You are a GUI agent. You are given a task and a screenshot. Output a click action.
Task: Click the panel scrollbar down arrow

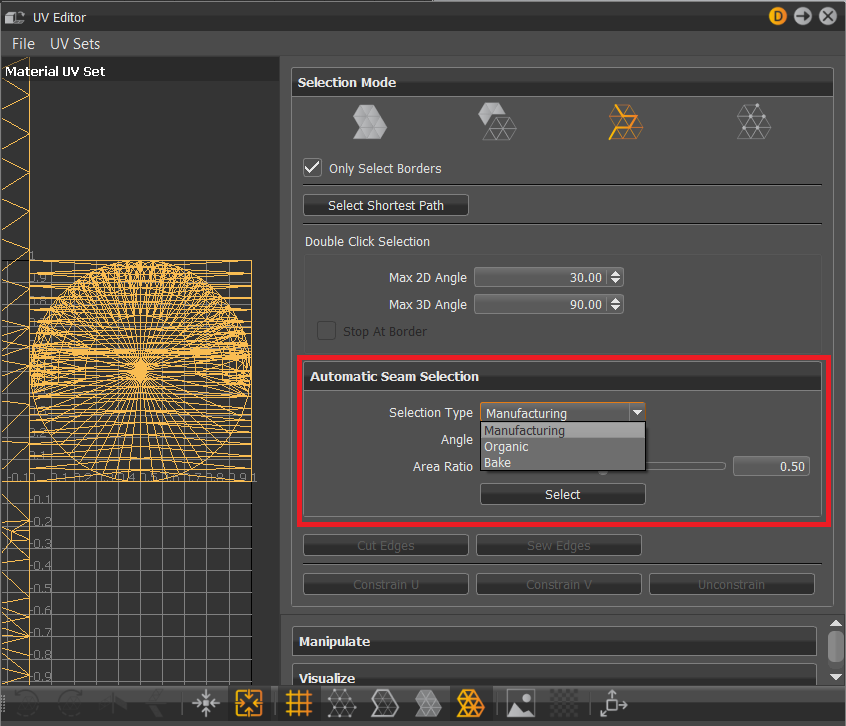tap(836, 676)
